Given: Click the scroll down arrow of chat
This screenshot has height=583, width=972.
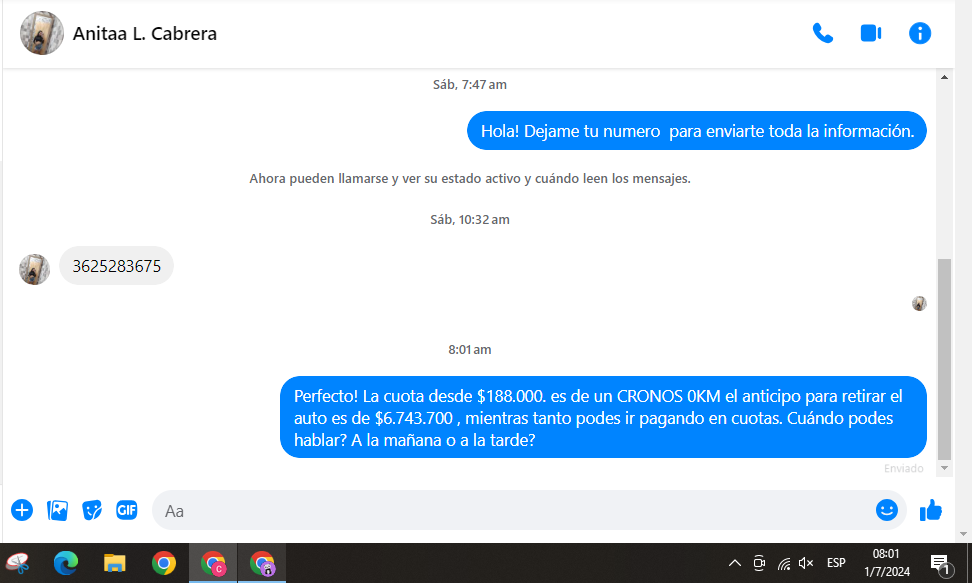Looking at the screenshot, I should tap(943, 468).
